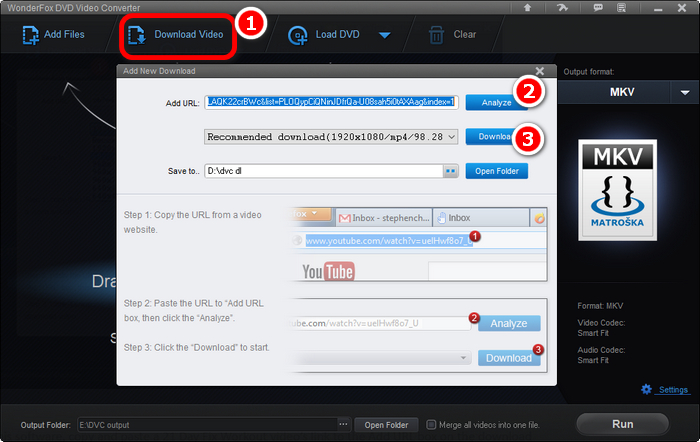Screen dimensions: 700x442
Task: Click the Save to path field
Action: [324, 171]
